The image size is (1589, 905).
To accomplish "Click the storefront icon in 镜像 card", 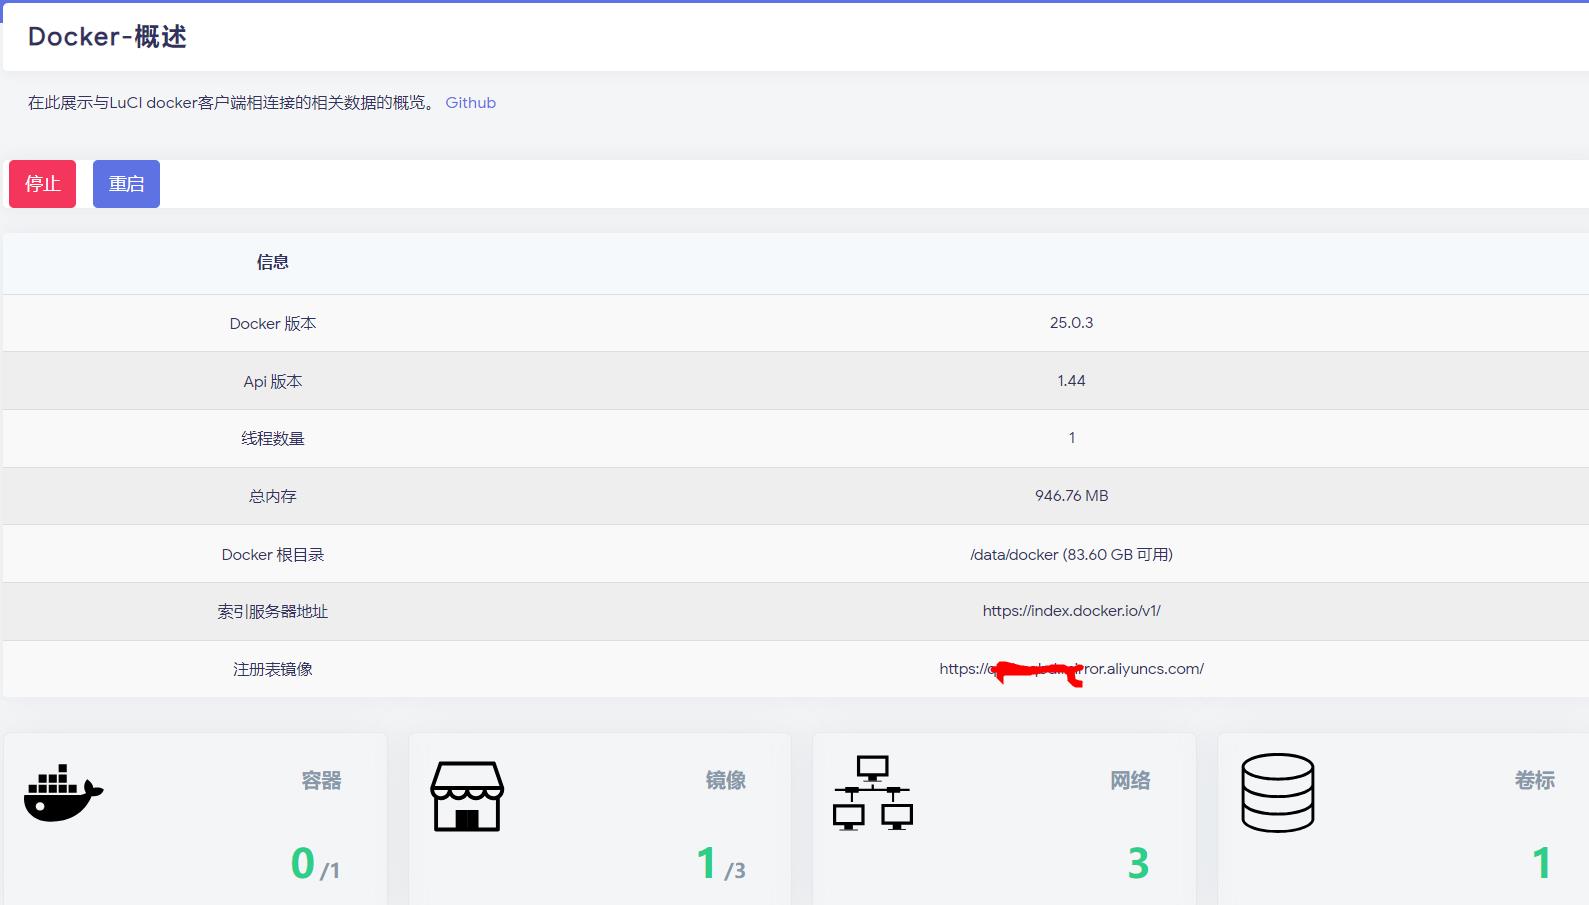I will [x=467, y=796].
